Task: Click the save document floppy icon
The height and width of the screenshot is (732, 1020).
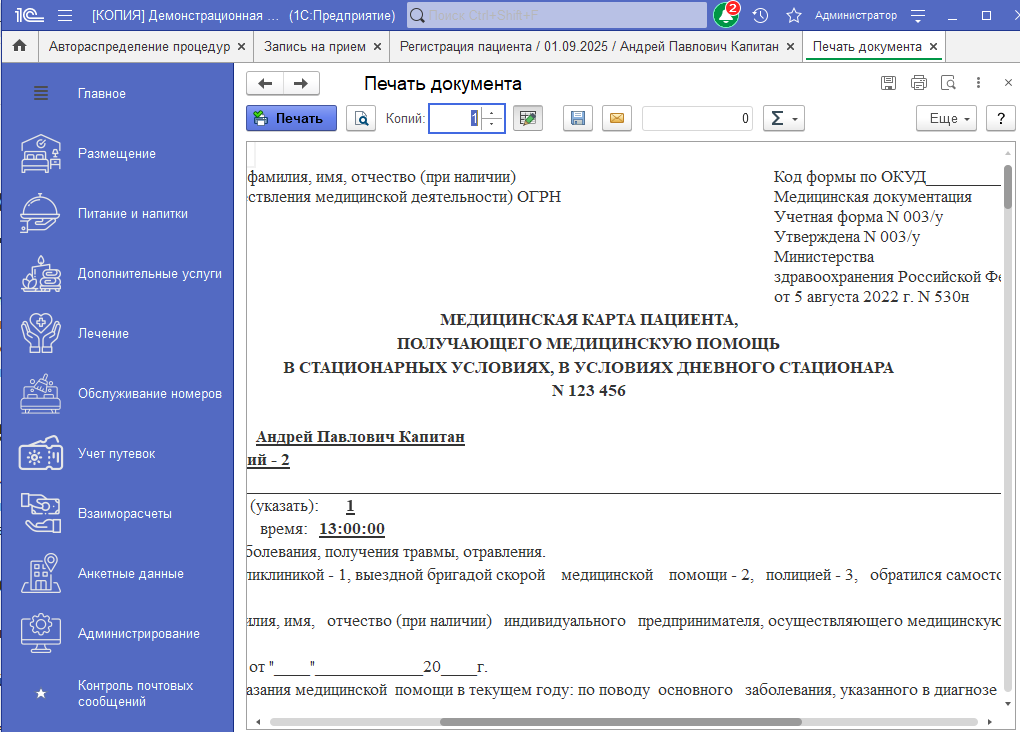Action: click(577, 118)
